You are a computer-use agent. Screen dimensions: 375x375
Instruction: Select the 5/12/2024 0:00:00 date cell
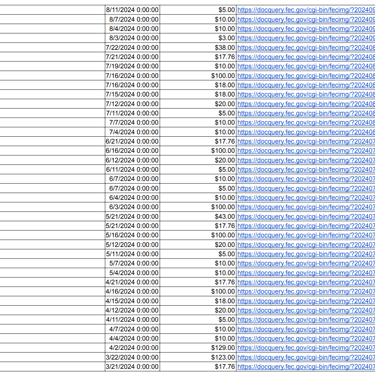(x=132, y=244)
